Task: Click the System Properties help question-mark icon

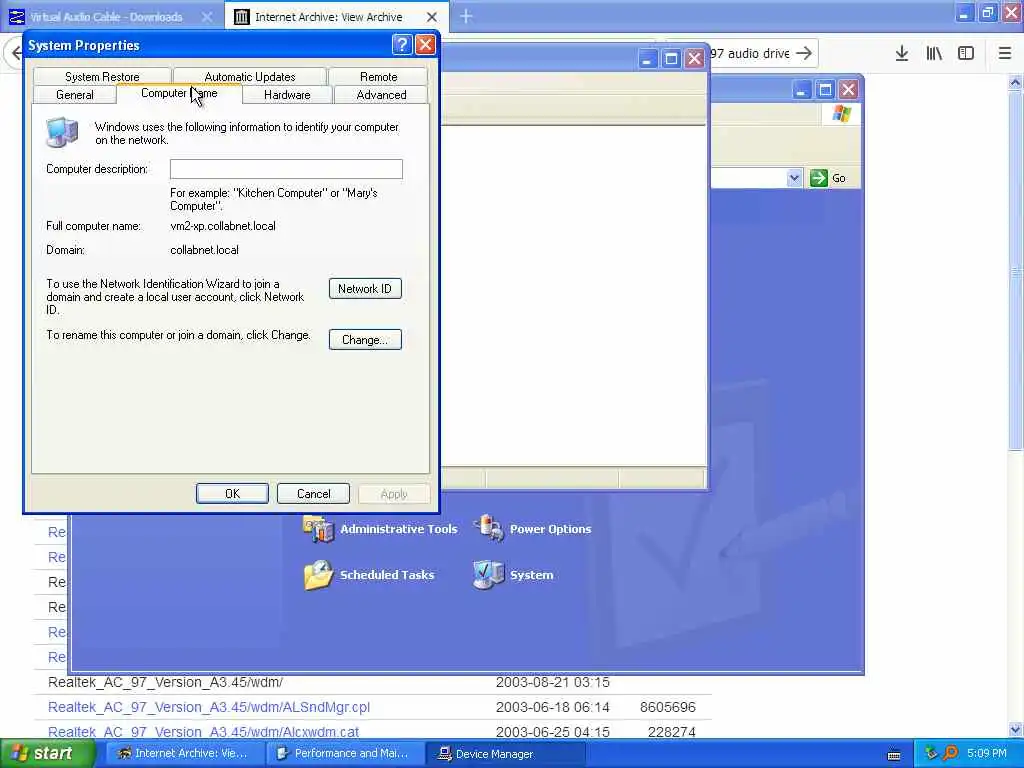Action: click(402, 44)
